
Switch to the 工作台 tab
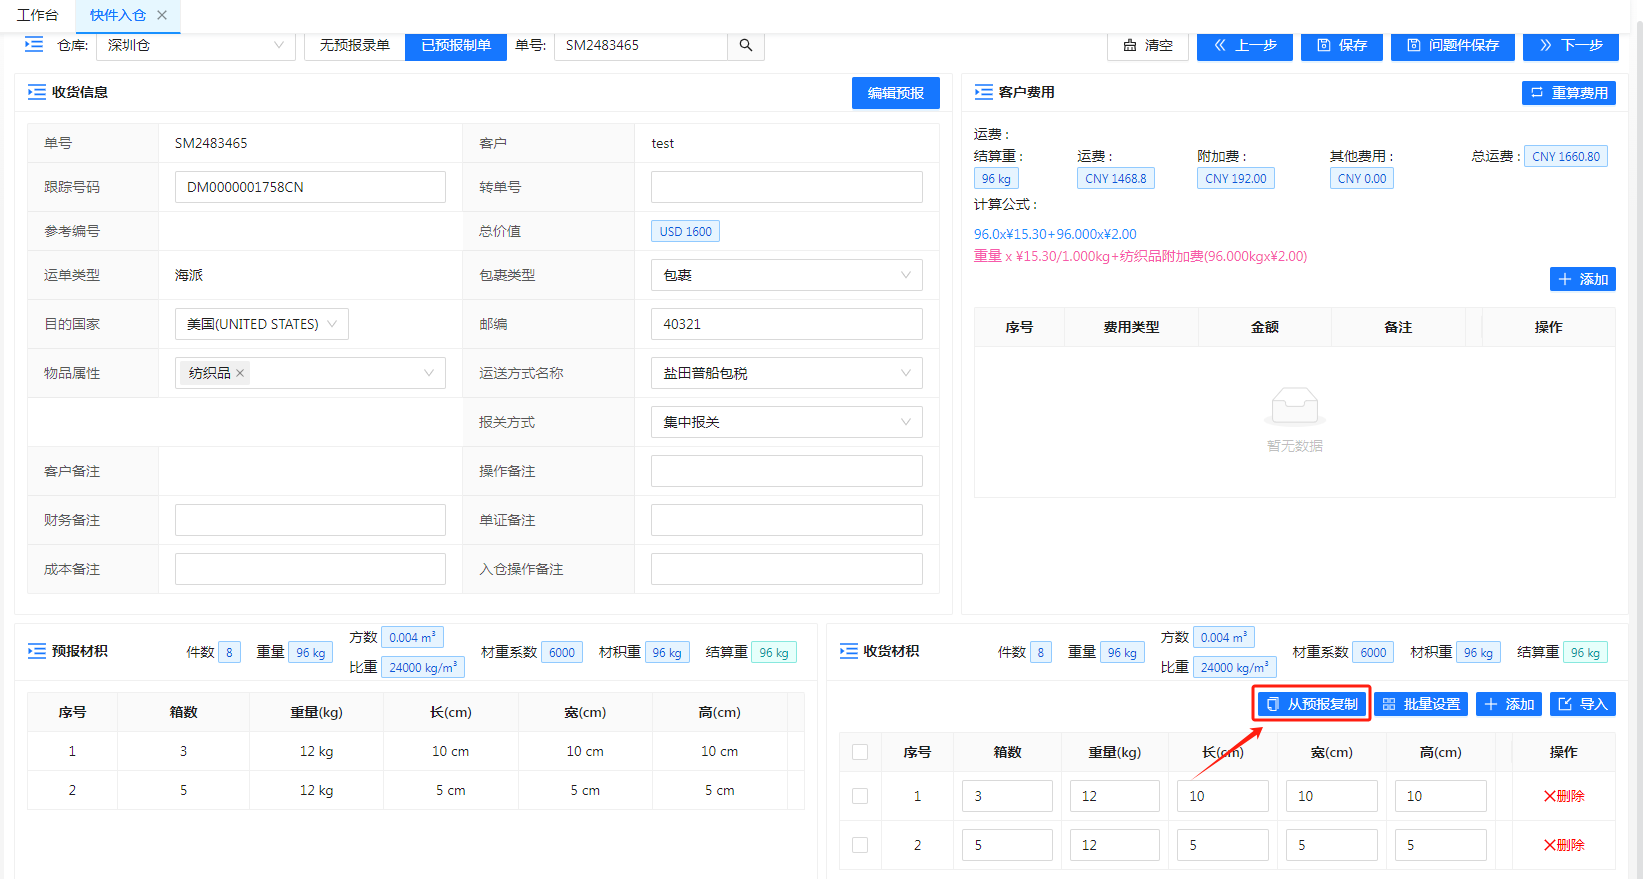[37, 15]
